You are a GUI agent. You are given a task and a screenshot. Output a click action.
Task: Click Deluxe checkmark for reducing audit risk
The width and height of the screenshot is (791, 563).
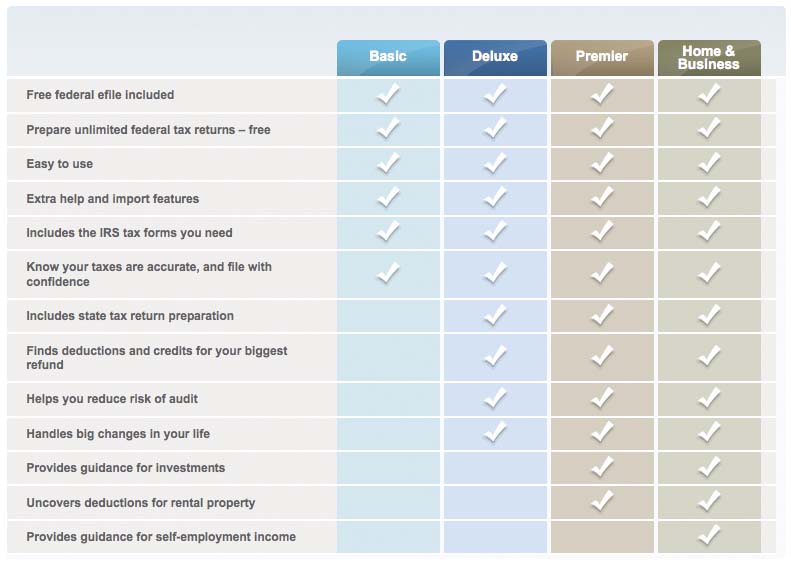(495, 399)
